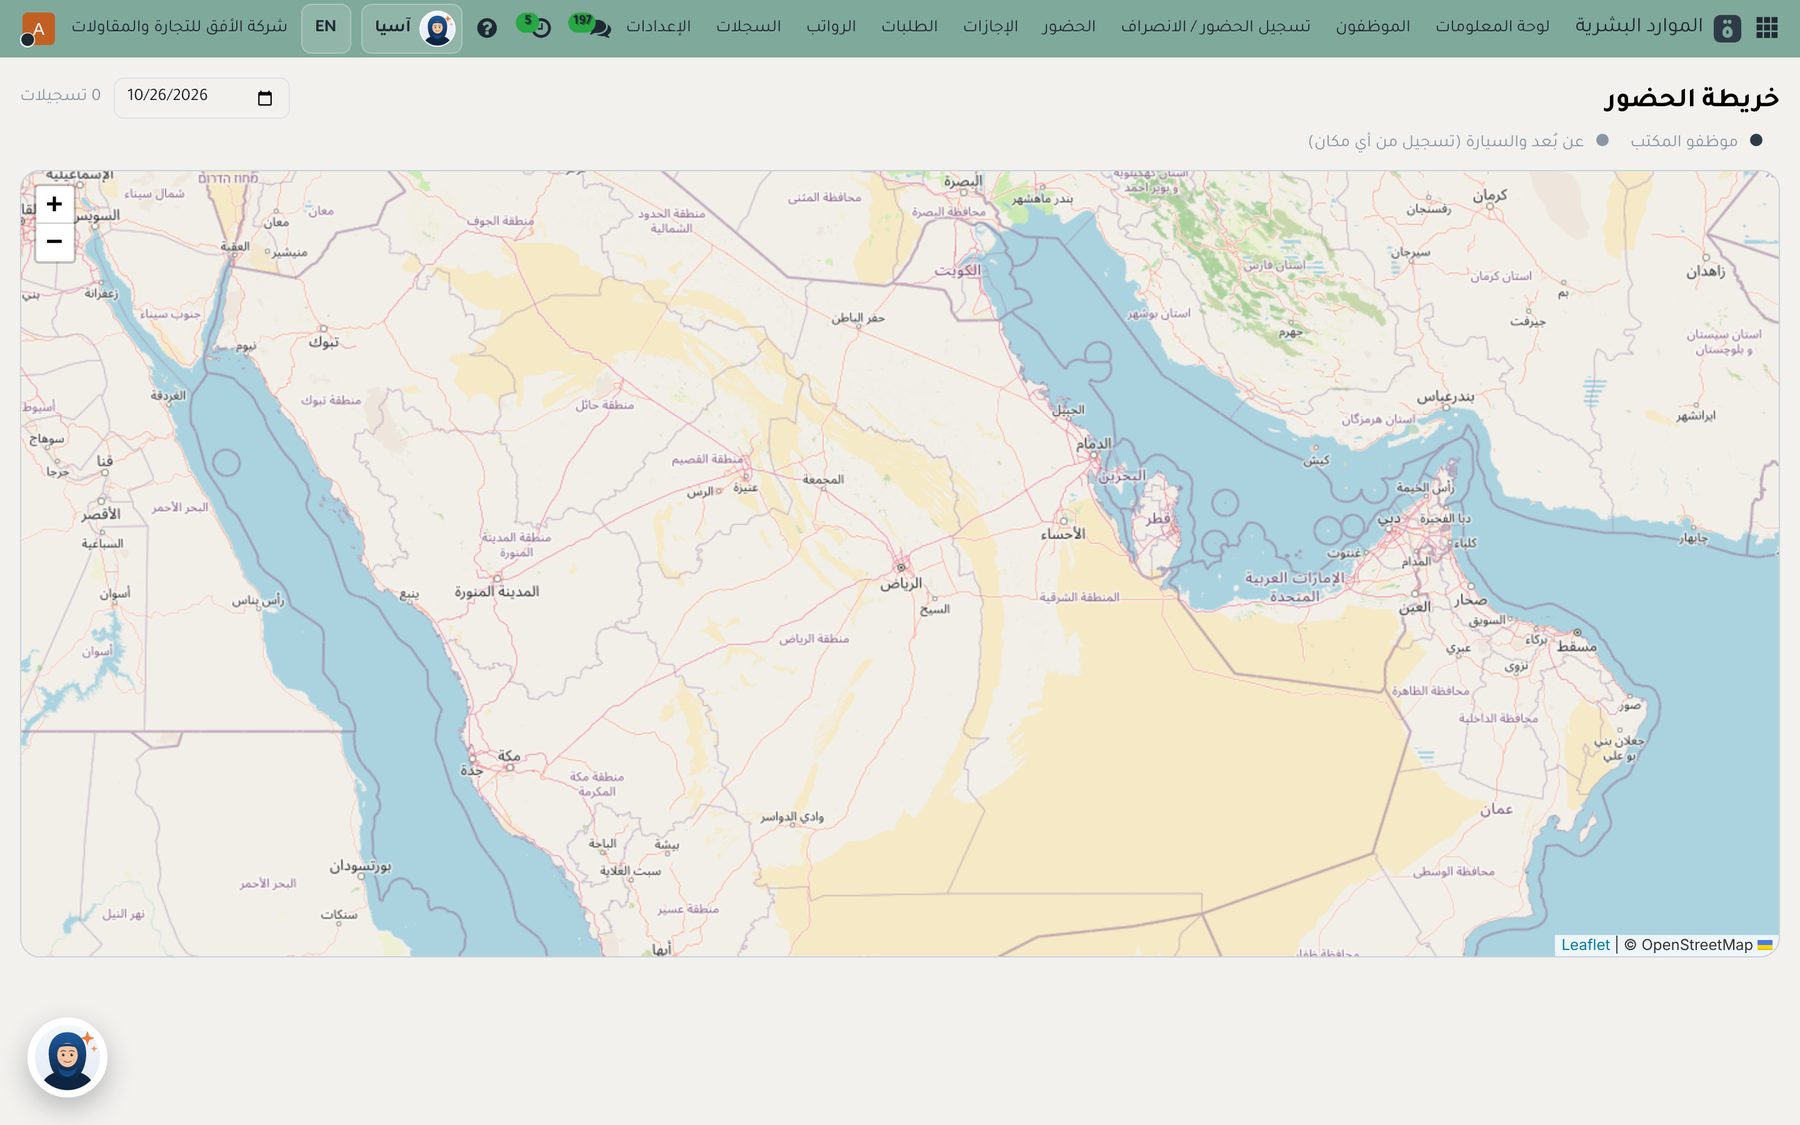Open the date picker calendar icon
Image resolution: width=1800 pixels, height=1125 pixels.
point(265,98)
